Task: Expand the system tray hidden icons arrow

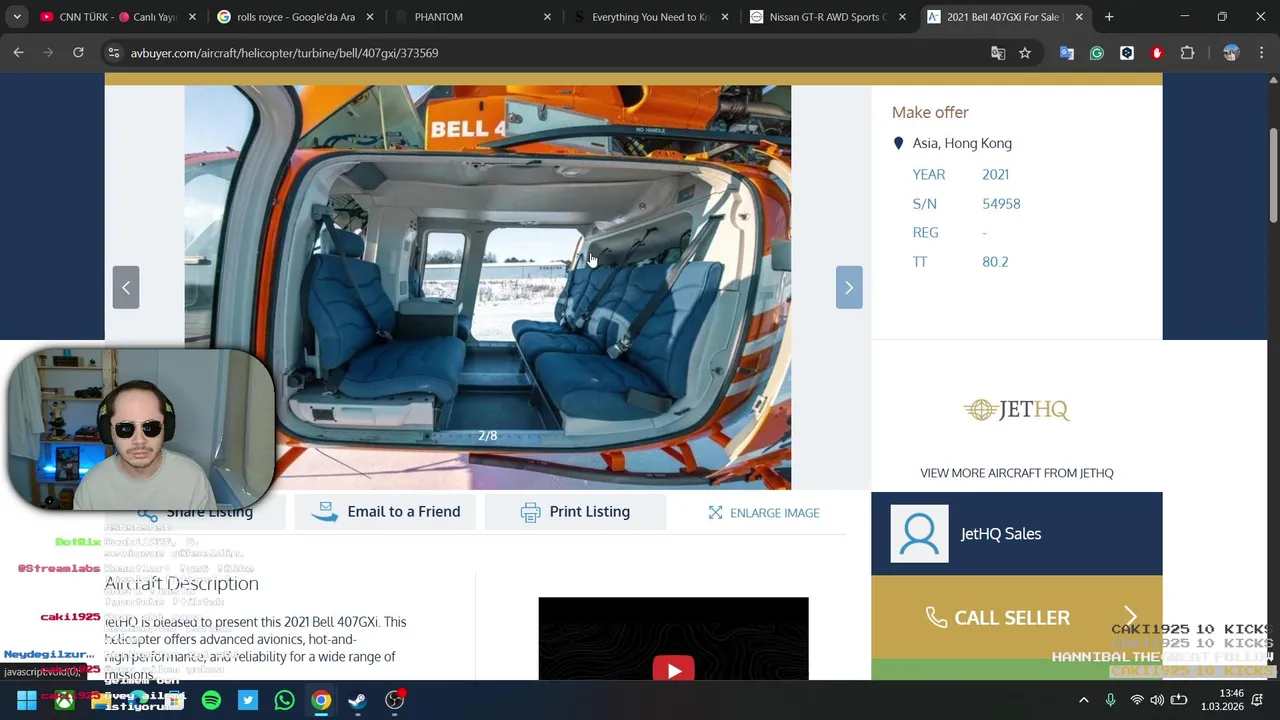Action: (1084, 700)
